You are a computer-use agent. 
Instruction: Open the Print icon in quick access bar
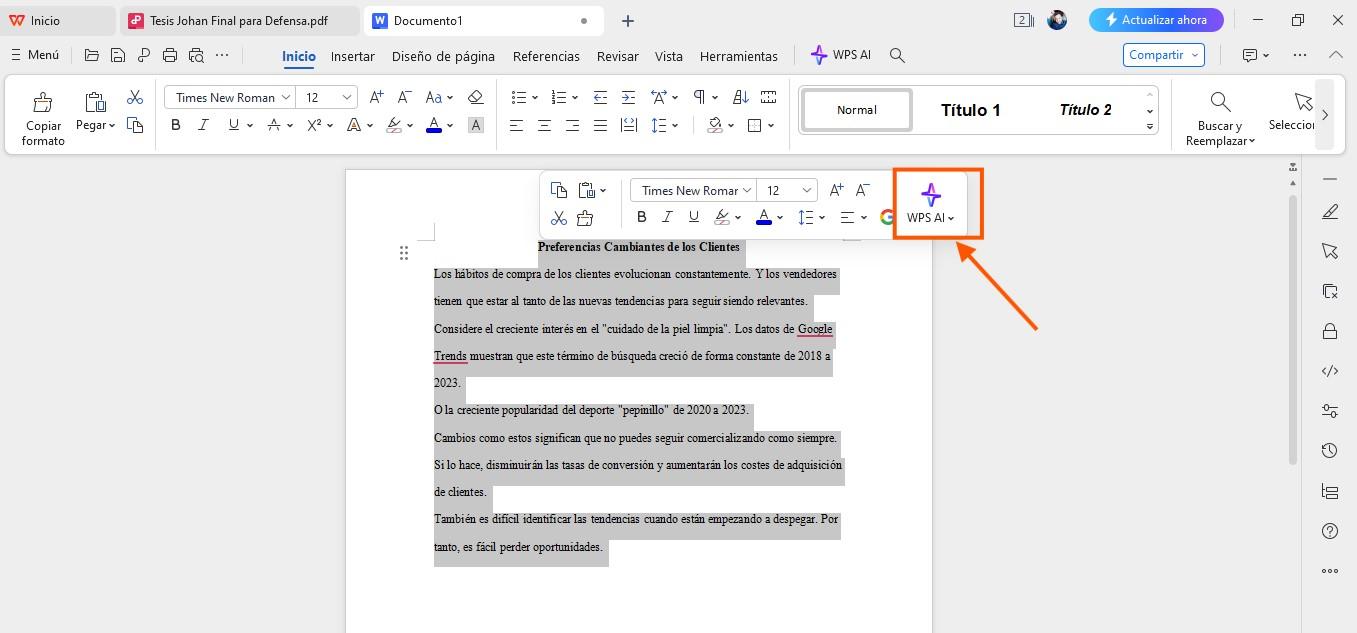(x=169, y=55)
